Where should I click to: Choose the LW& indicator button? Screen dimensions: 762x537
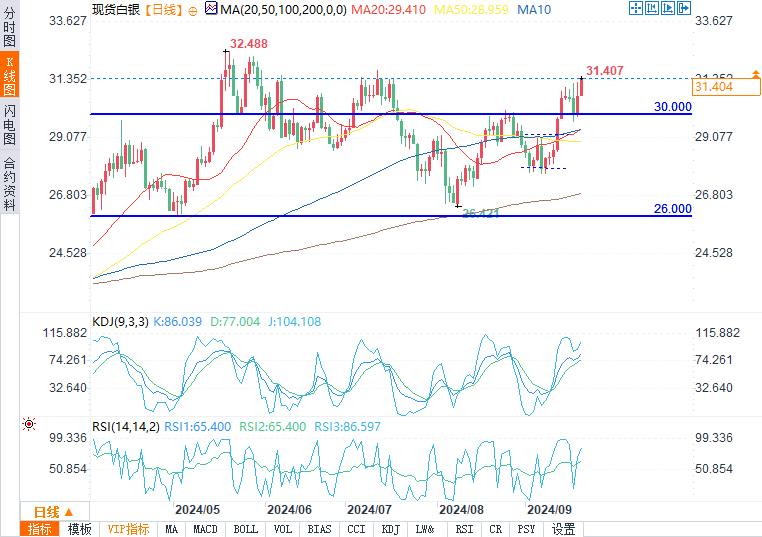[425, 529]
